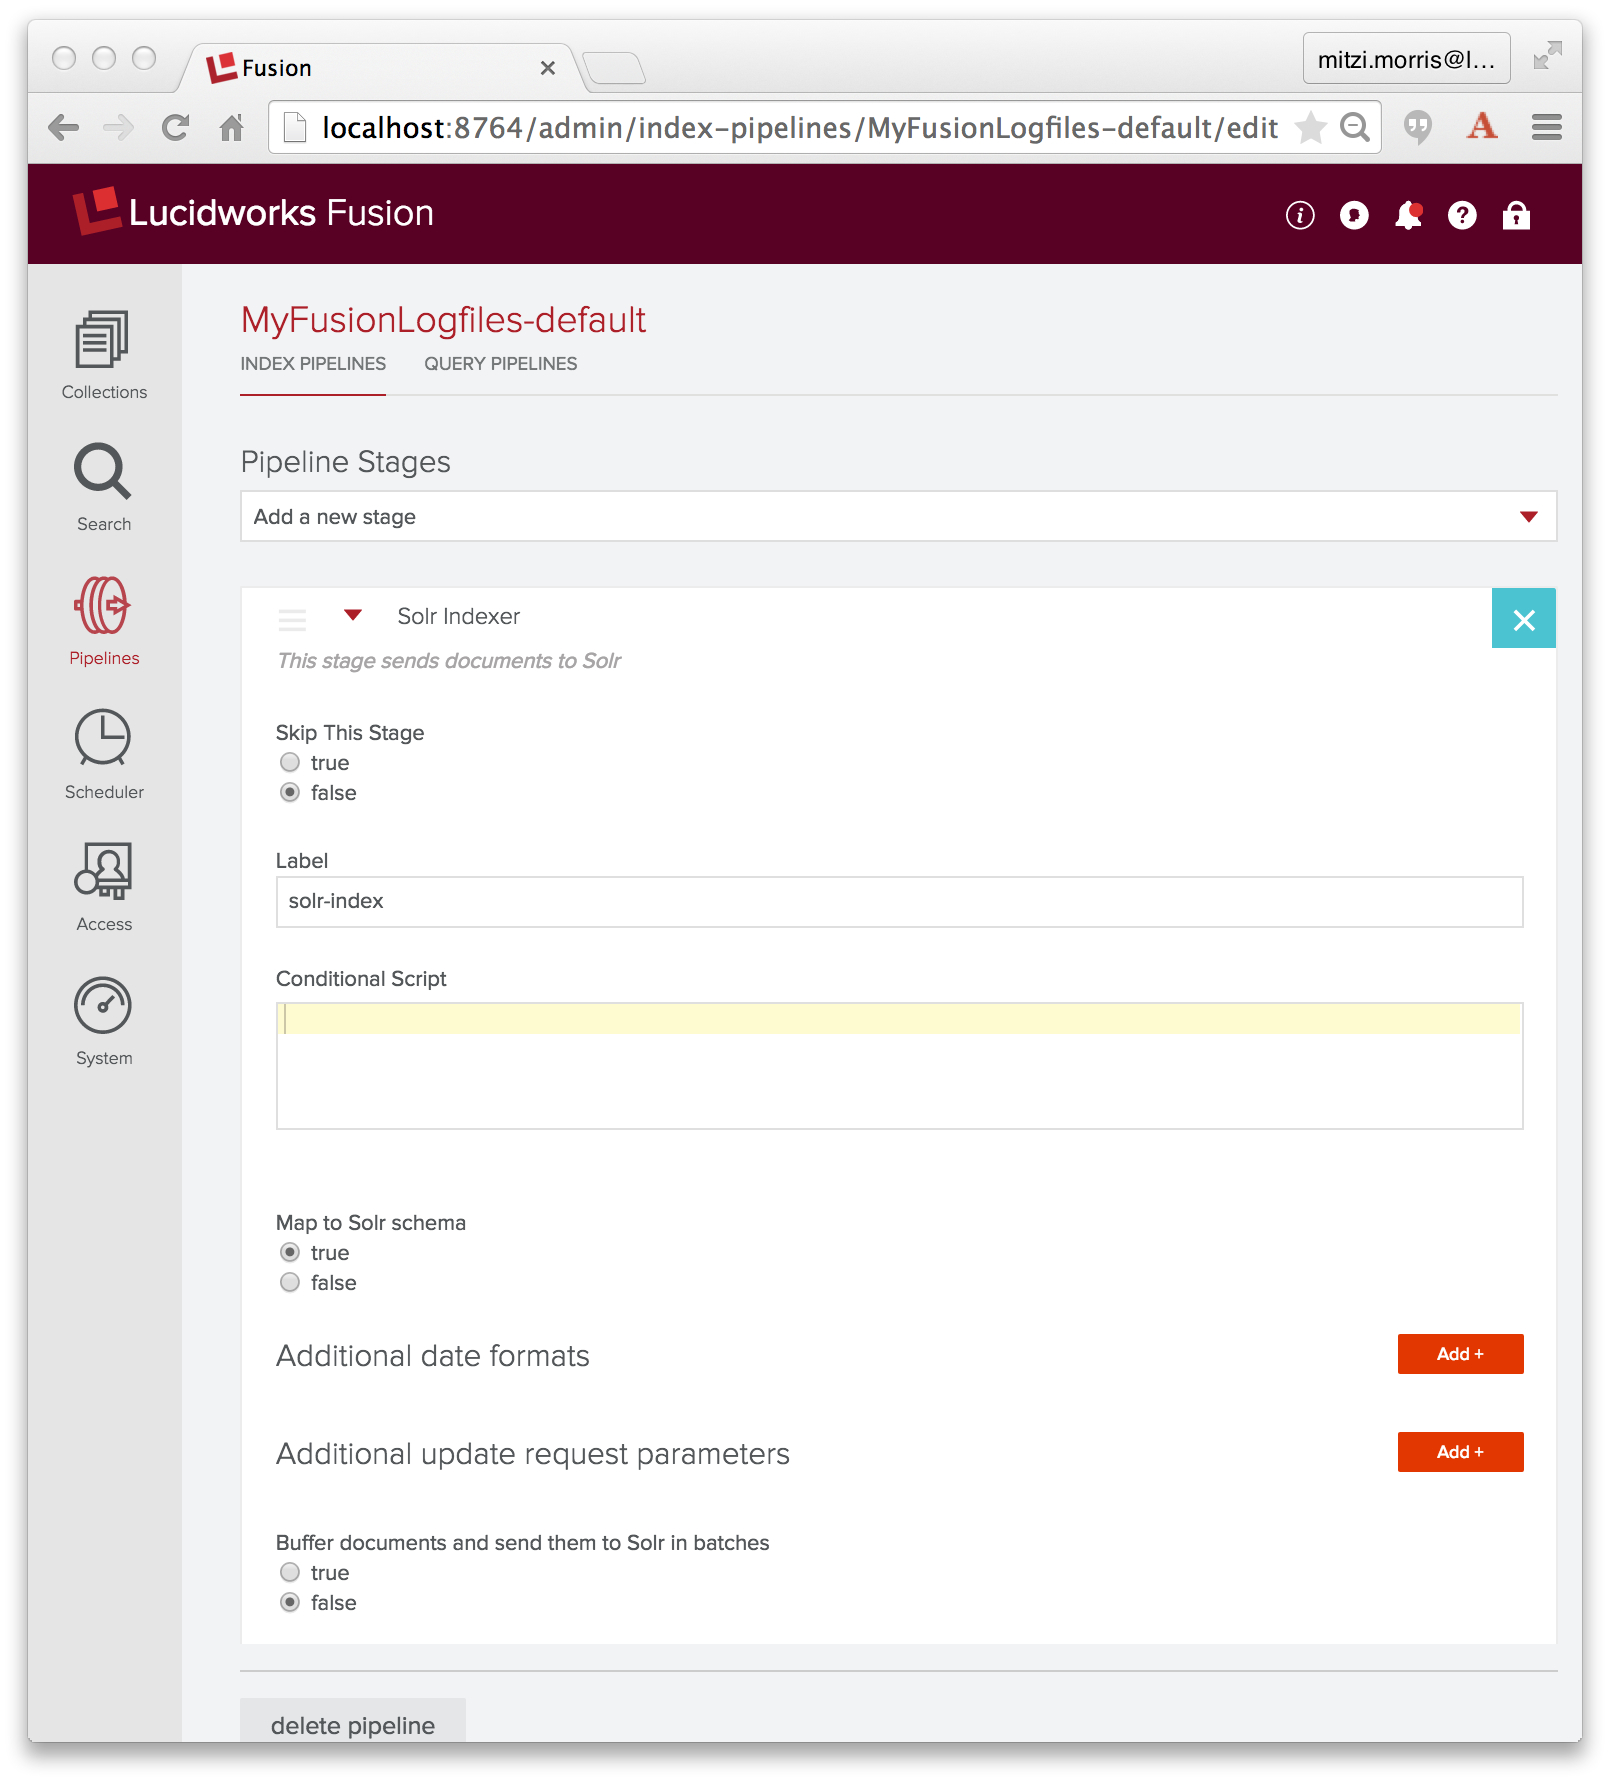Click the quote bubble extension icon
This screenshot has height=1782, width=1610.
1418,127
